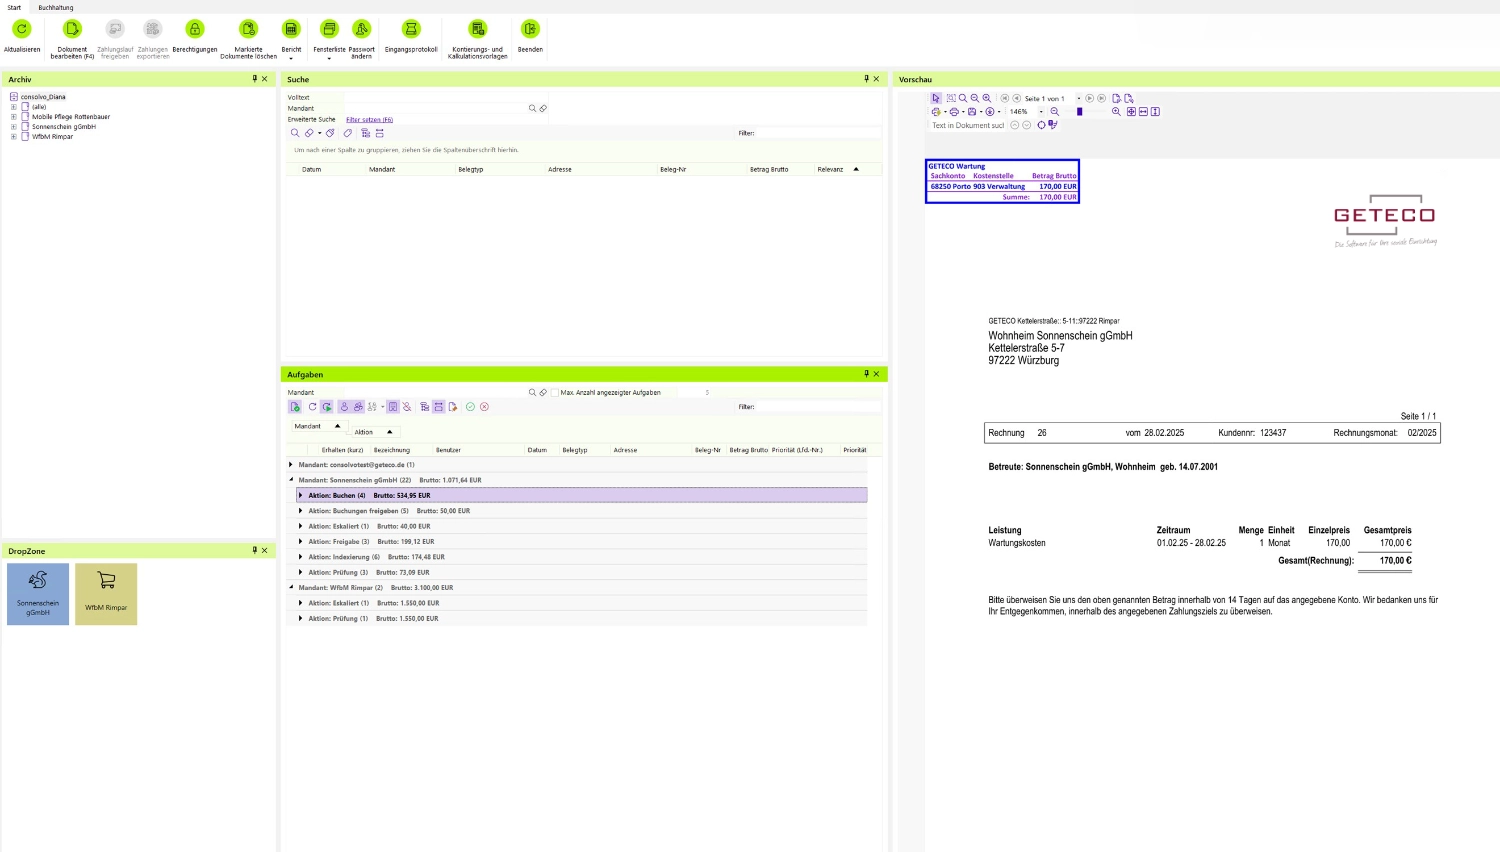Open the Eingangsprotokoll
Screen dimensions: 1500x852
(411, 31)
